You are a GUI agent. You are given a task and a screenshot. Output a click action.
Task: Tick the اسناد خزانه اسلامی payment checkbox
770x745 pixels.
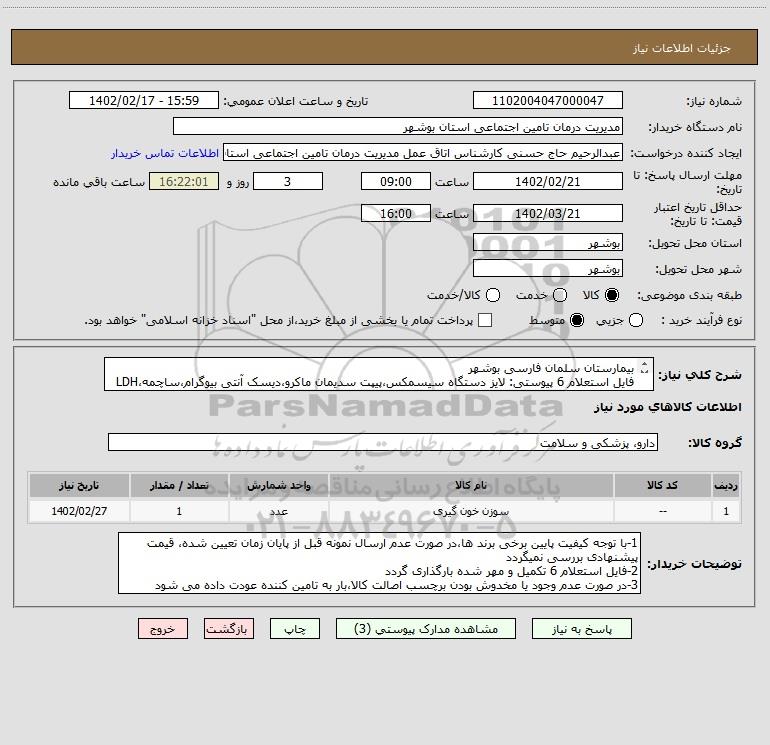[x=485, y=320]
